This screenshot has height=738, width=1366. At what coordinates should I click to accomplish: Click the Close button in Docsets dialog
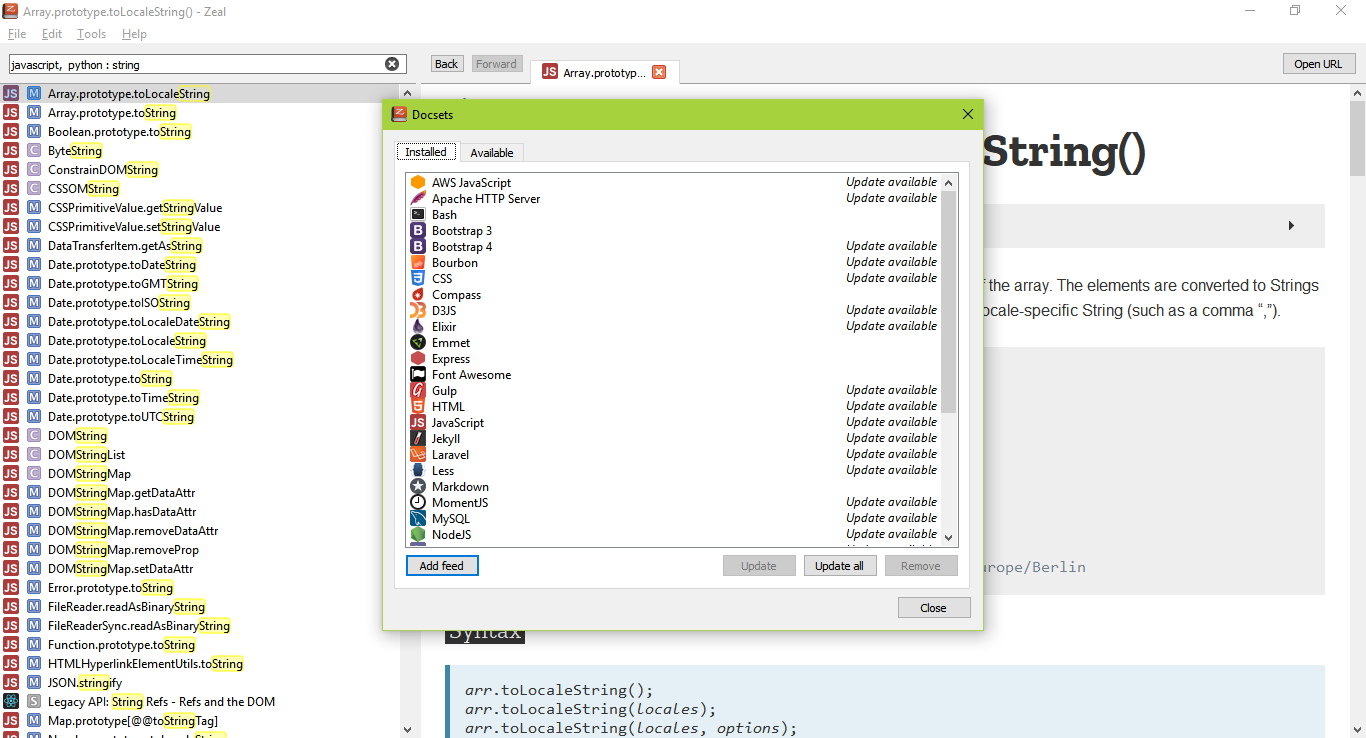(x=934, y=608)
